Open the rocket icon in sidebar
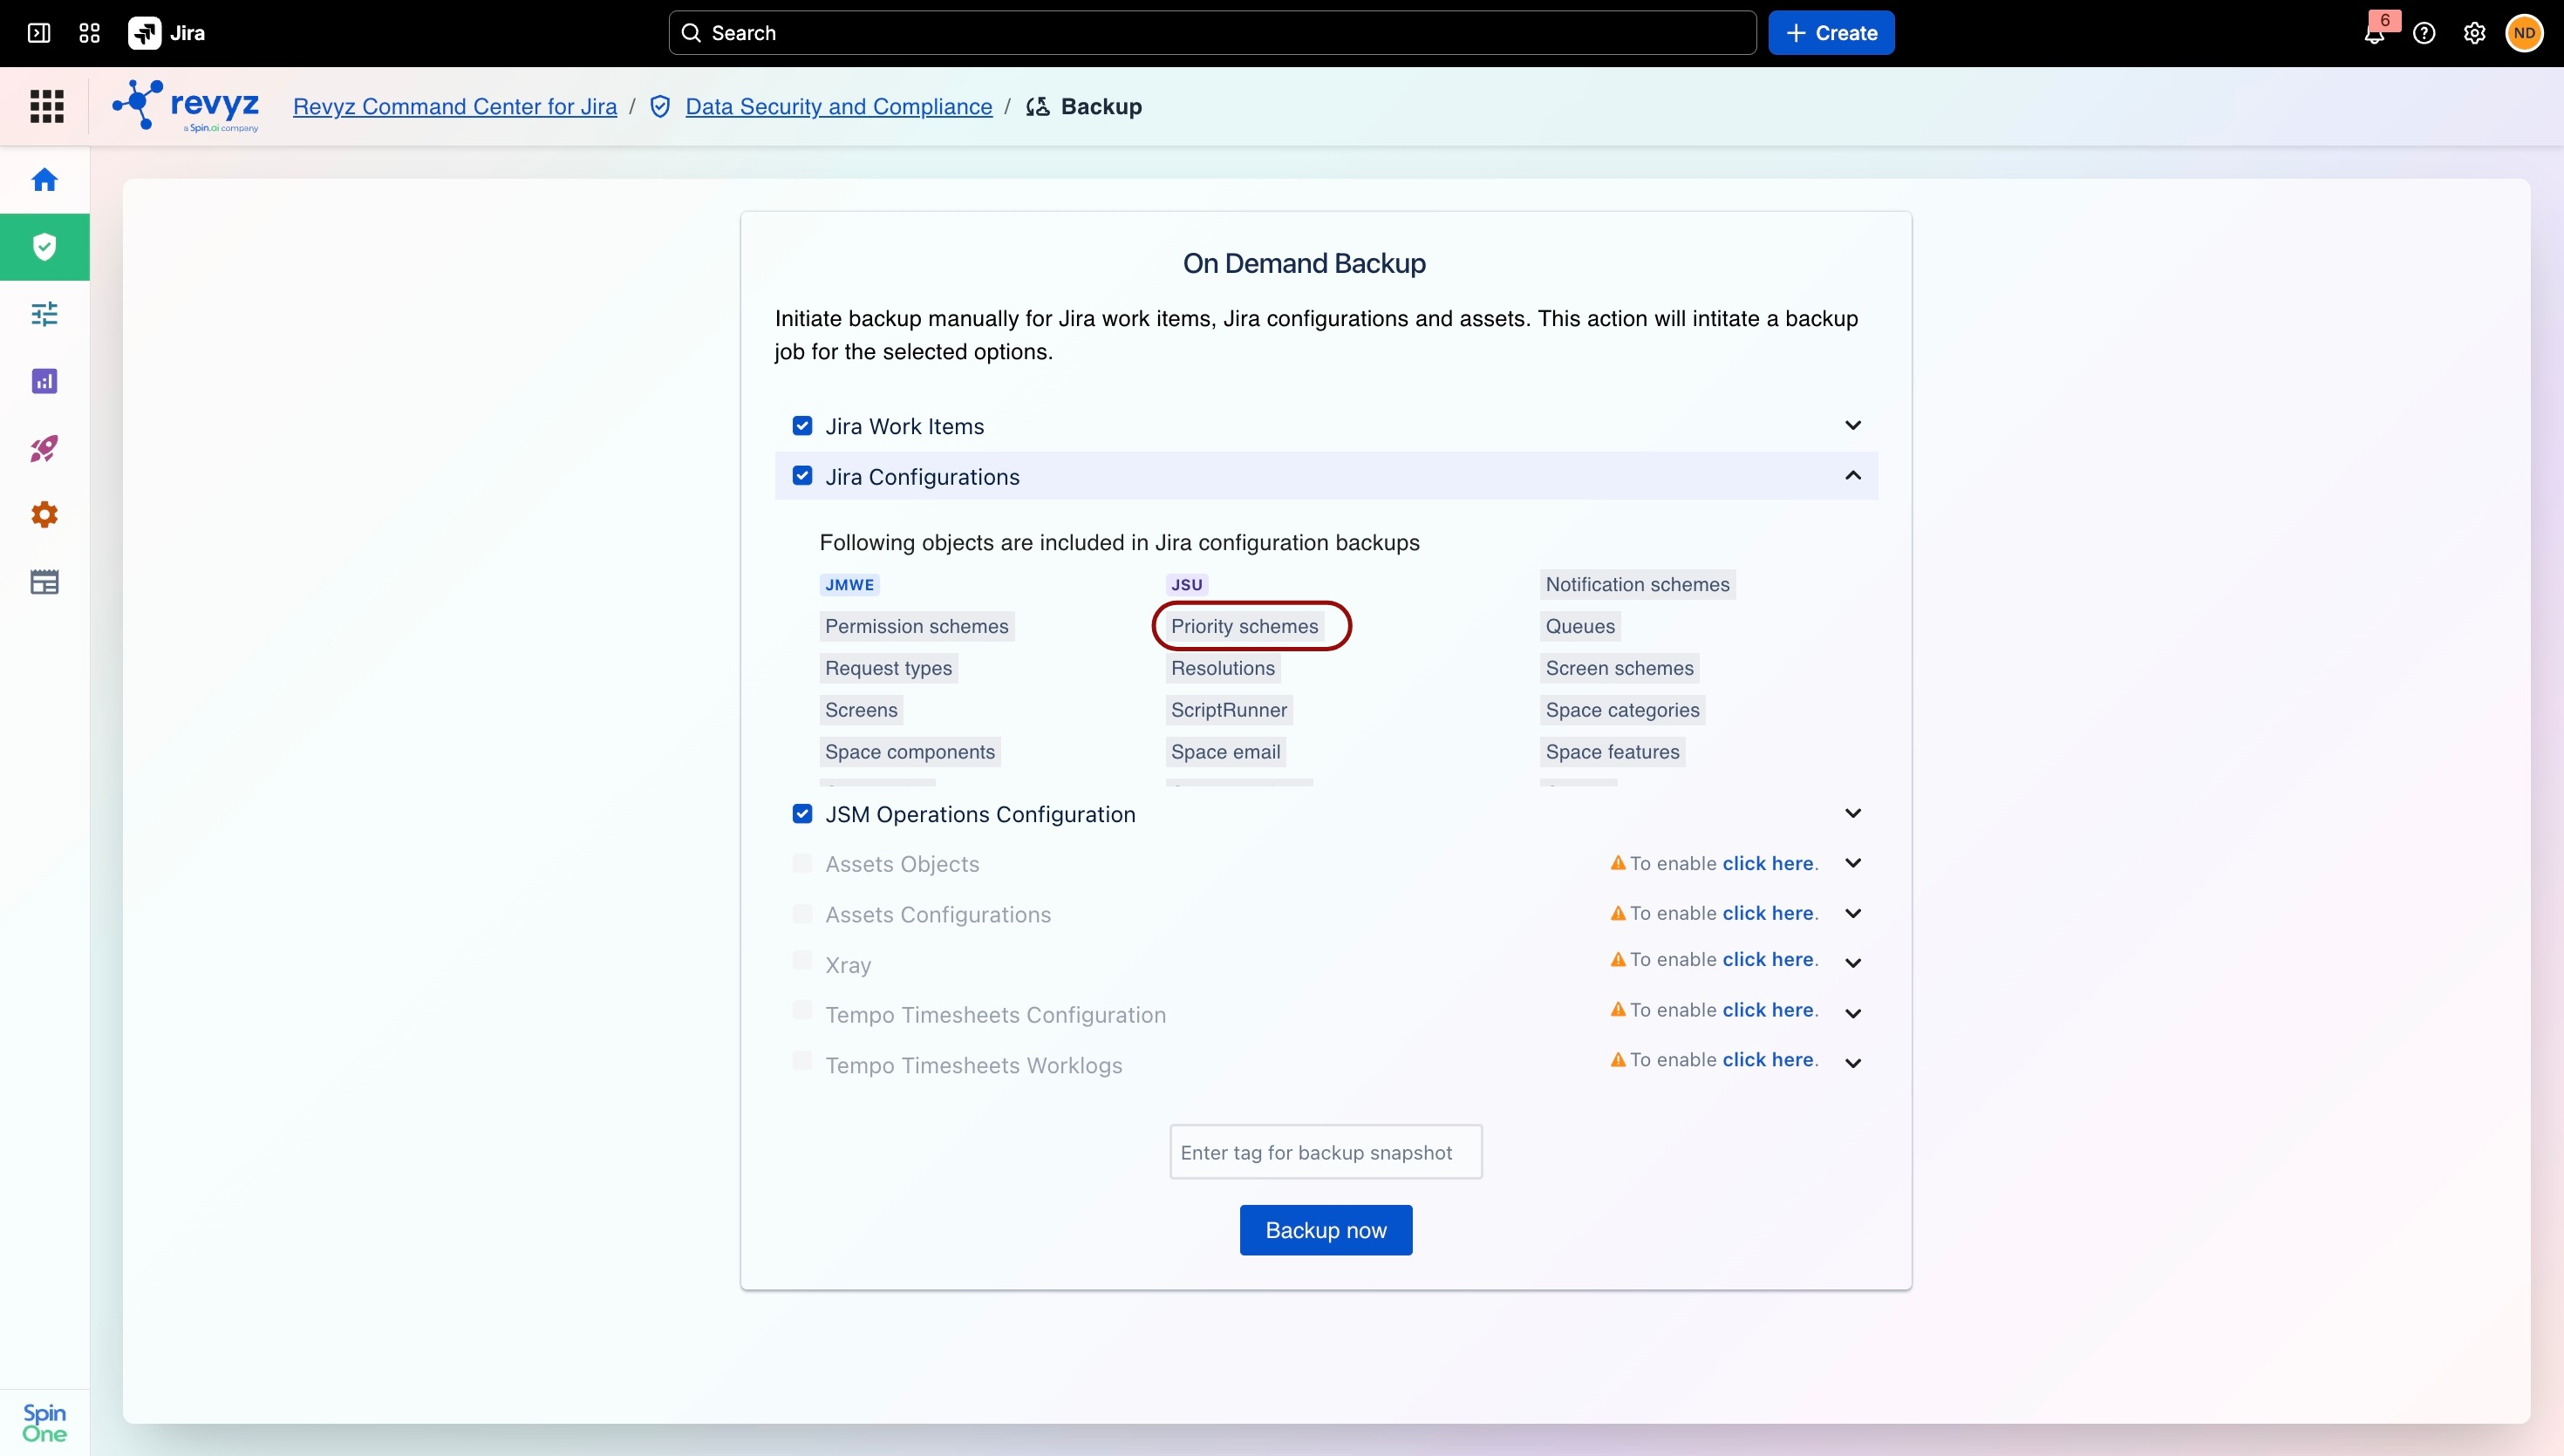This screenshot has height=1456, width=2564. tap(44, 448)
